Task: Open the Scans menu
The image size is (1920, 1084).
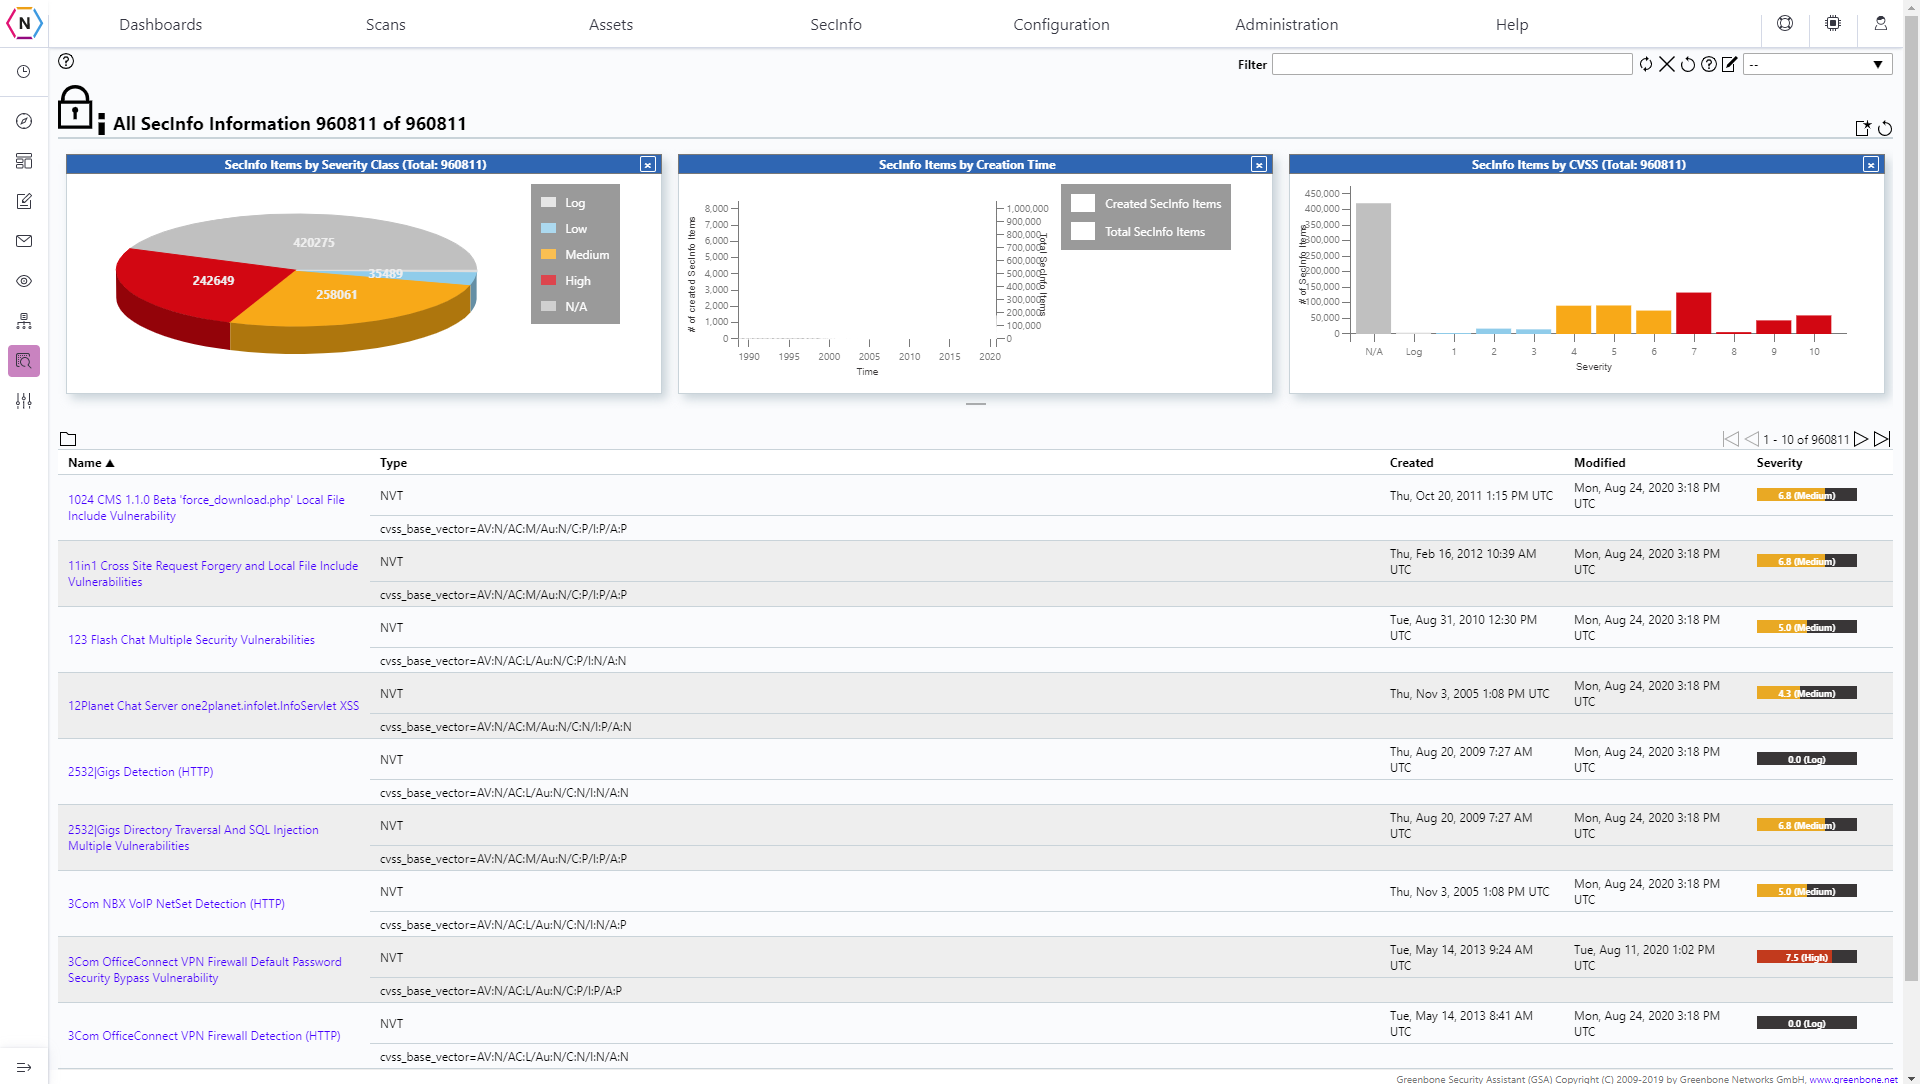Action: tap(385, 24)
